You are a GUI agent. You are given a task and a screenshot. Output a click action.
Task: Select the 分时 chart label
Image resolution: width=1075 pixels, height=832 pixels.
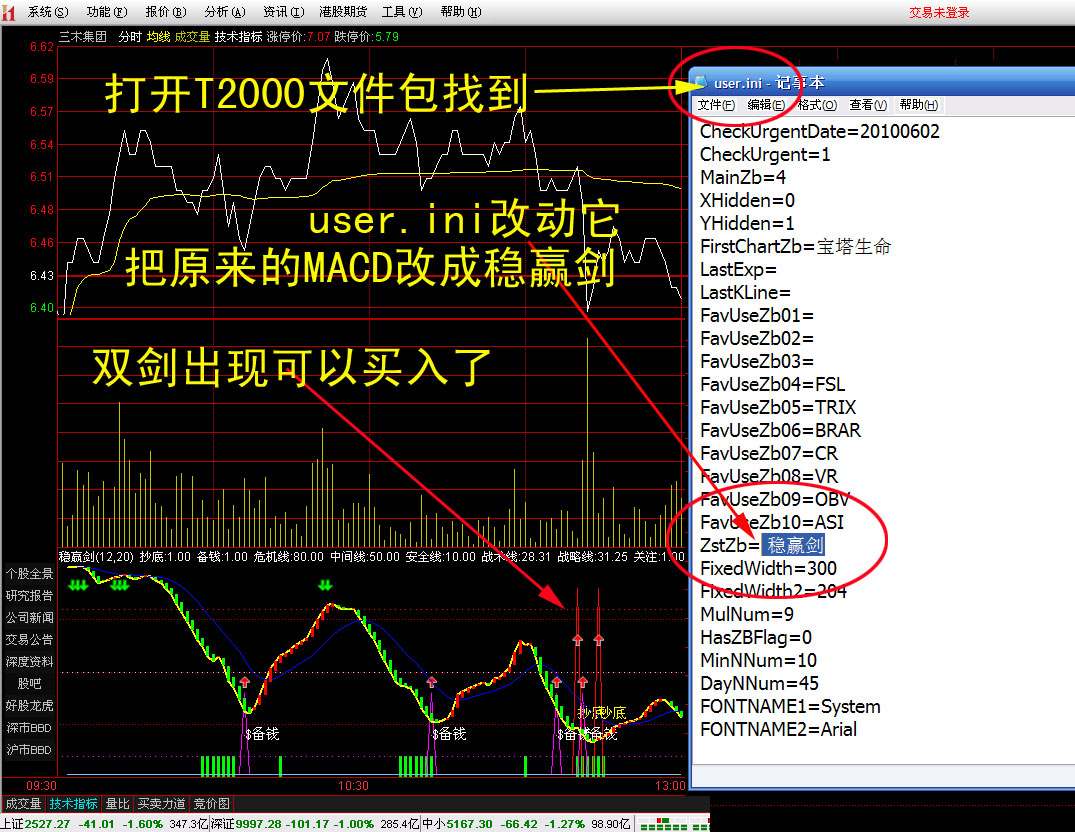pyautogui.click(x=130, y=36)
